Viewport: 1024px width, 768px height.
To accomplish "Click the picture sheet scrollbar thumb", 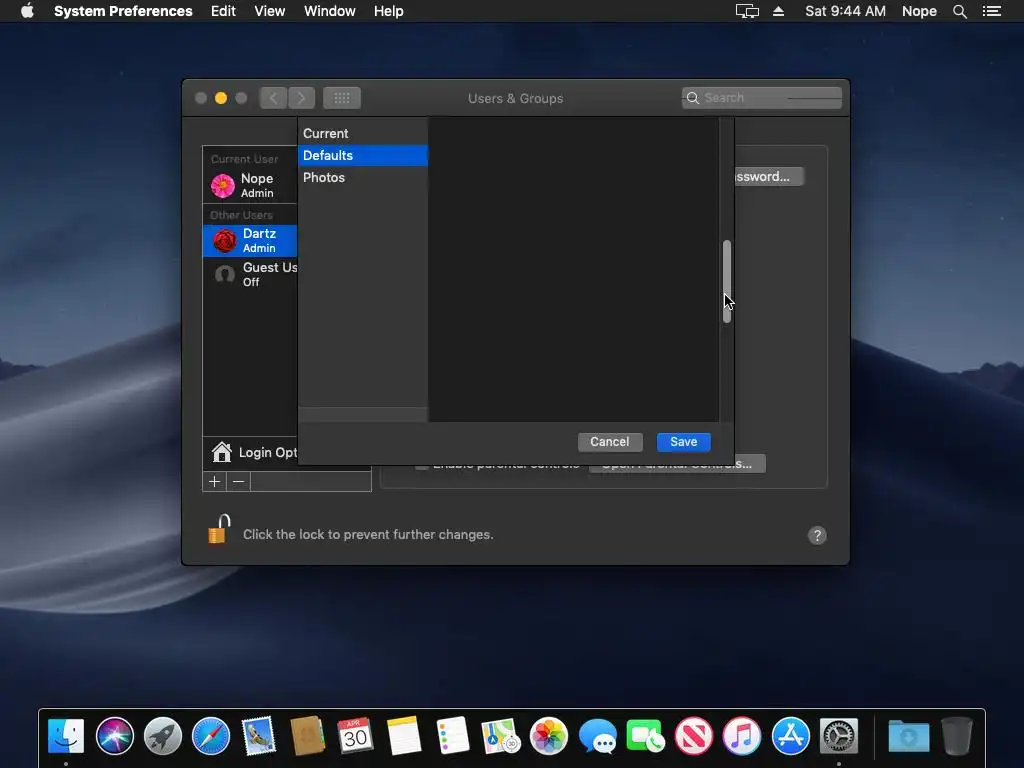I will click(726, 281).
